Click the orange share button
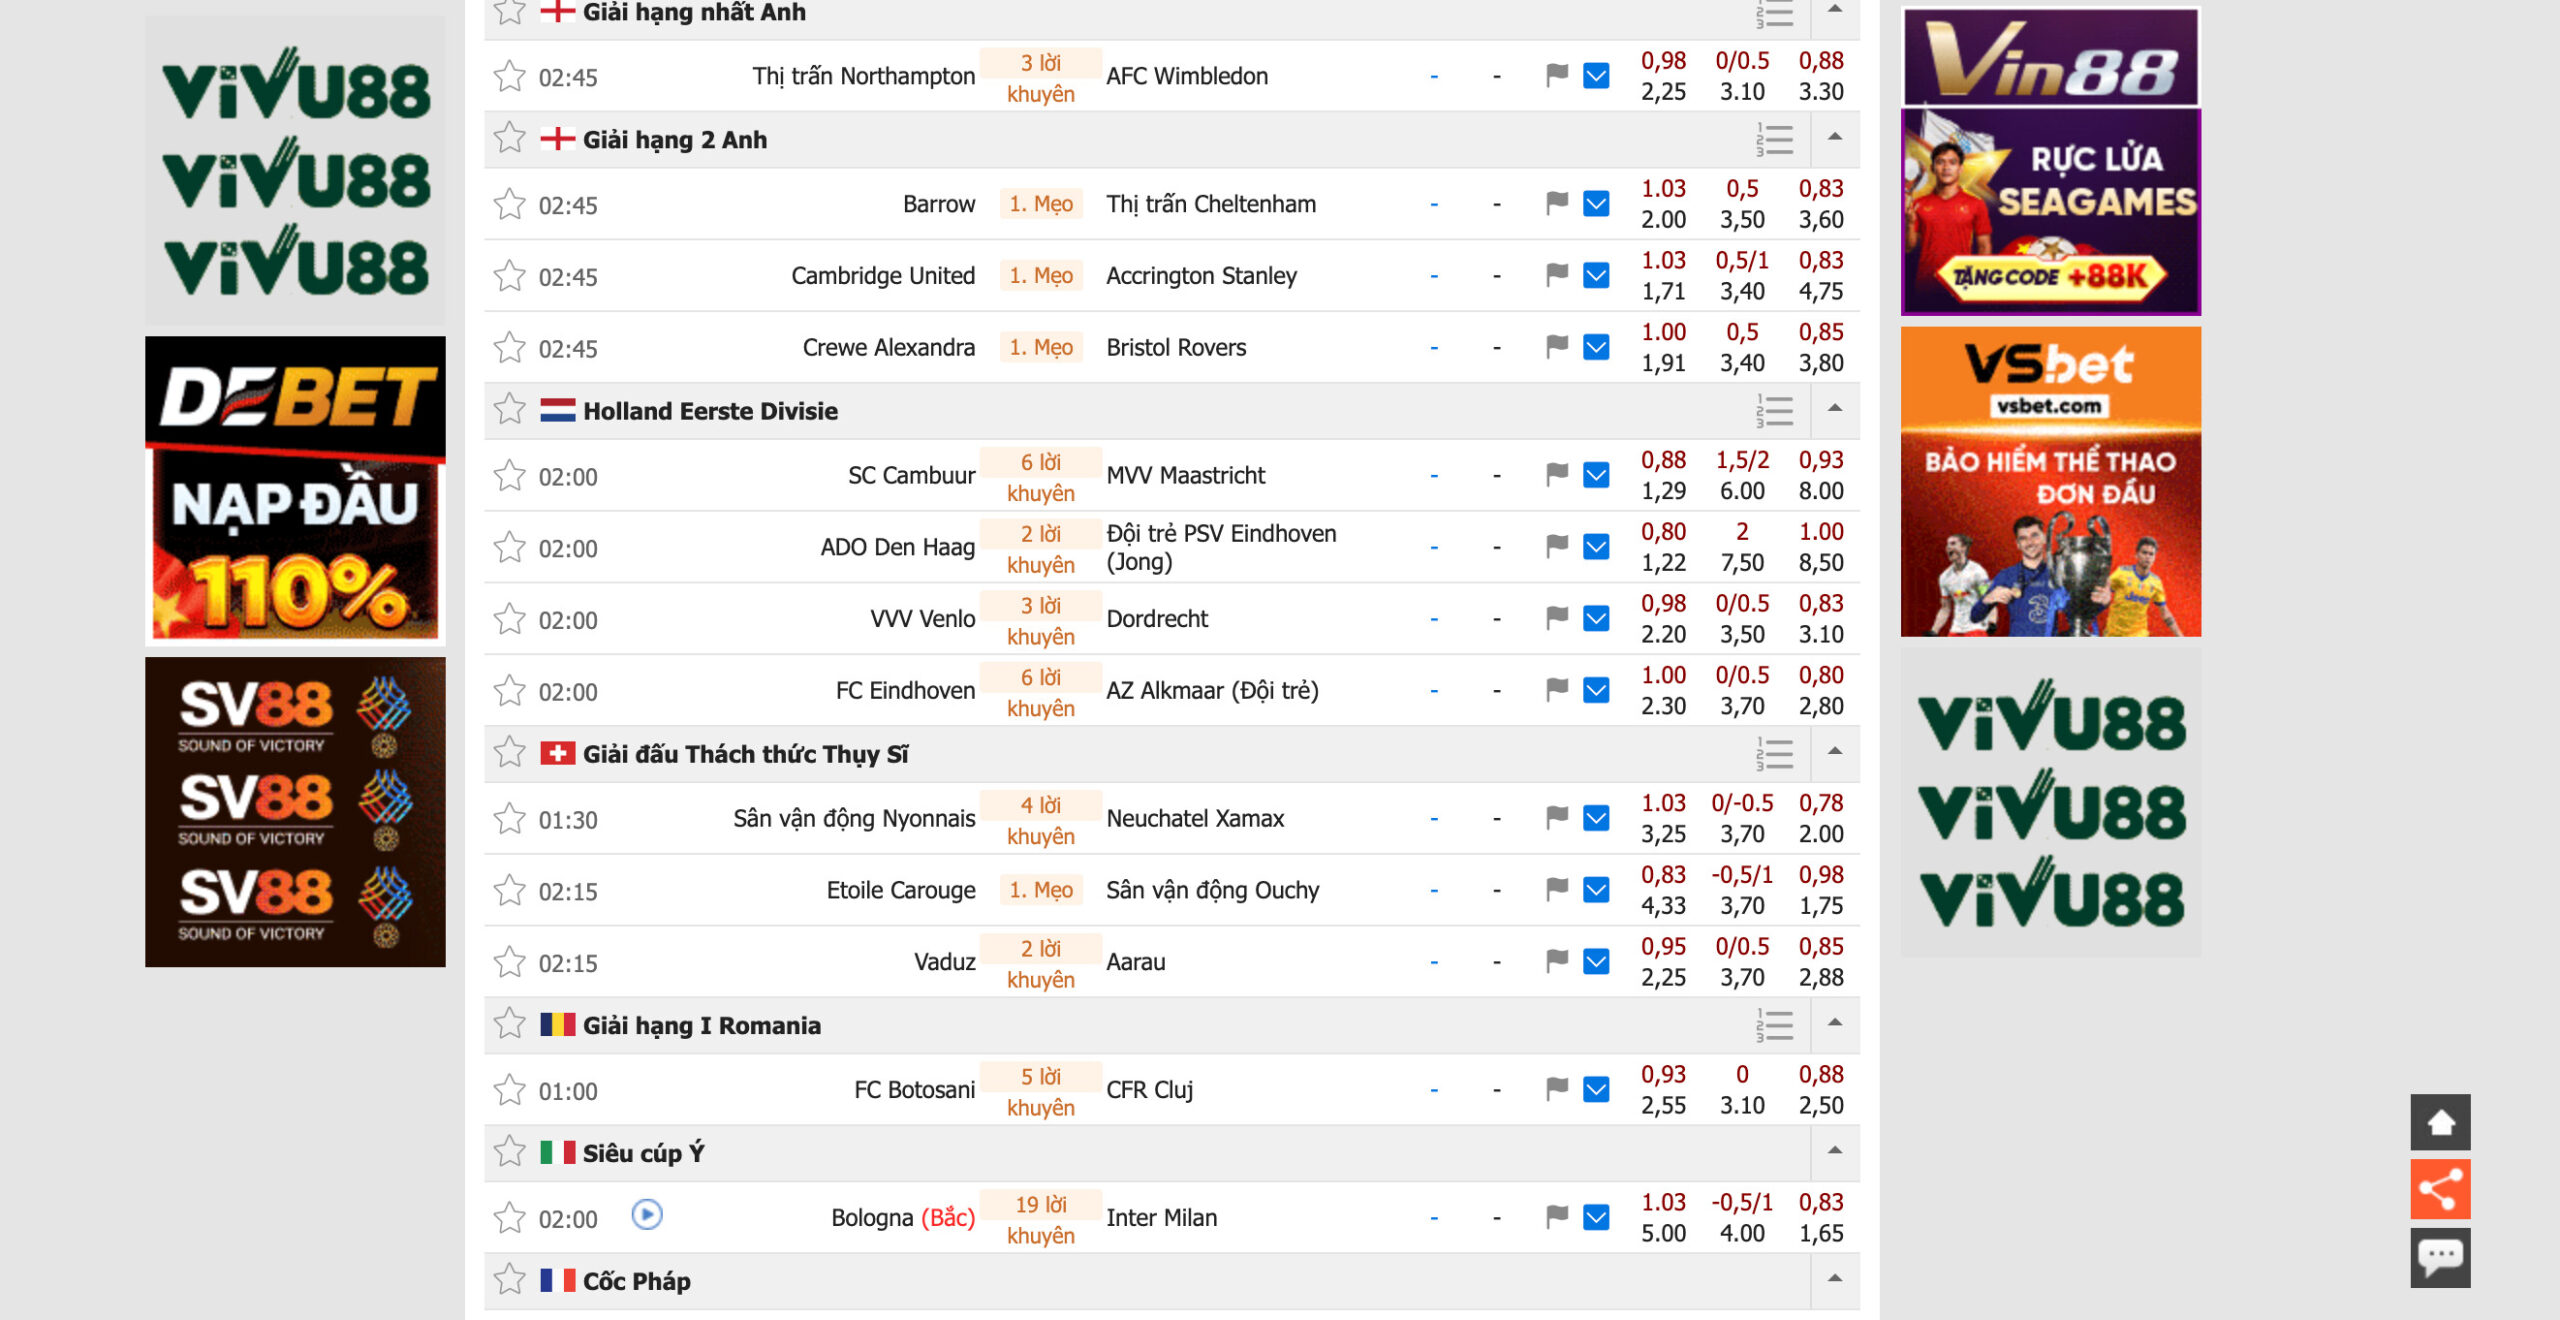 pos(2440,1189)
